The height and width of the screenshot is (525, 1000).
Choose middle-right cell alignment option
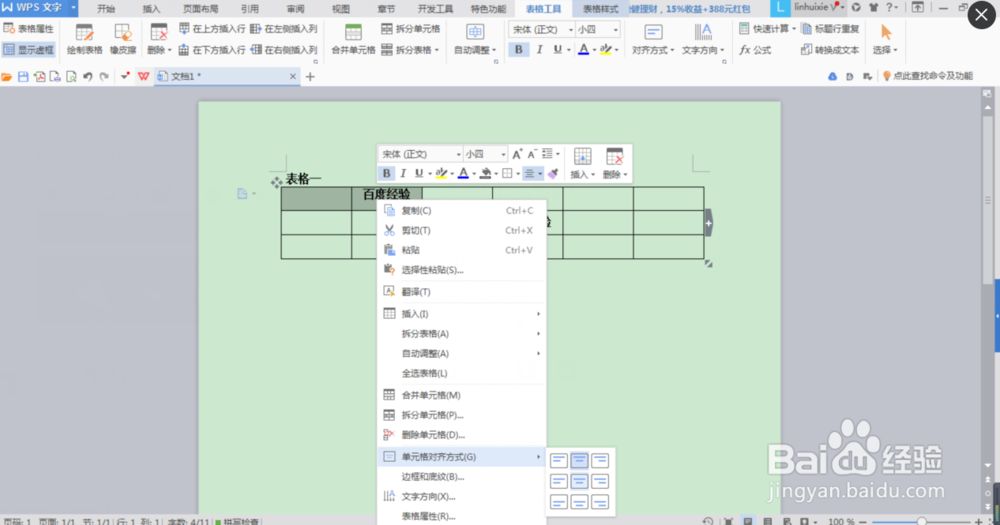pyautogui.click(x=599, y=481)
